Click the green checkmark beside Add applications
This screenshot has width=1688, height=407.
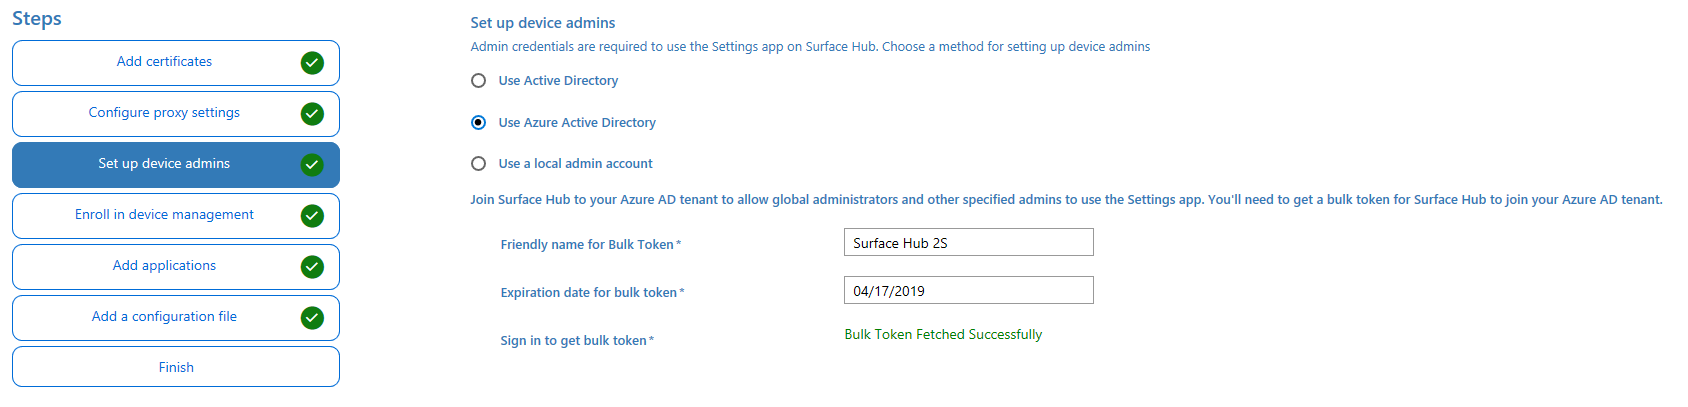pos(312,267)
